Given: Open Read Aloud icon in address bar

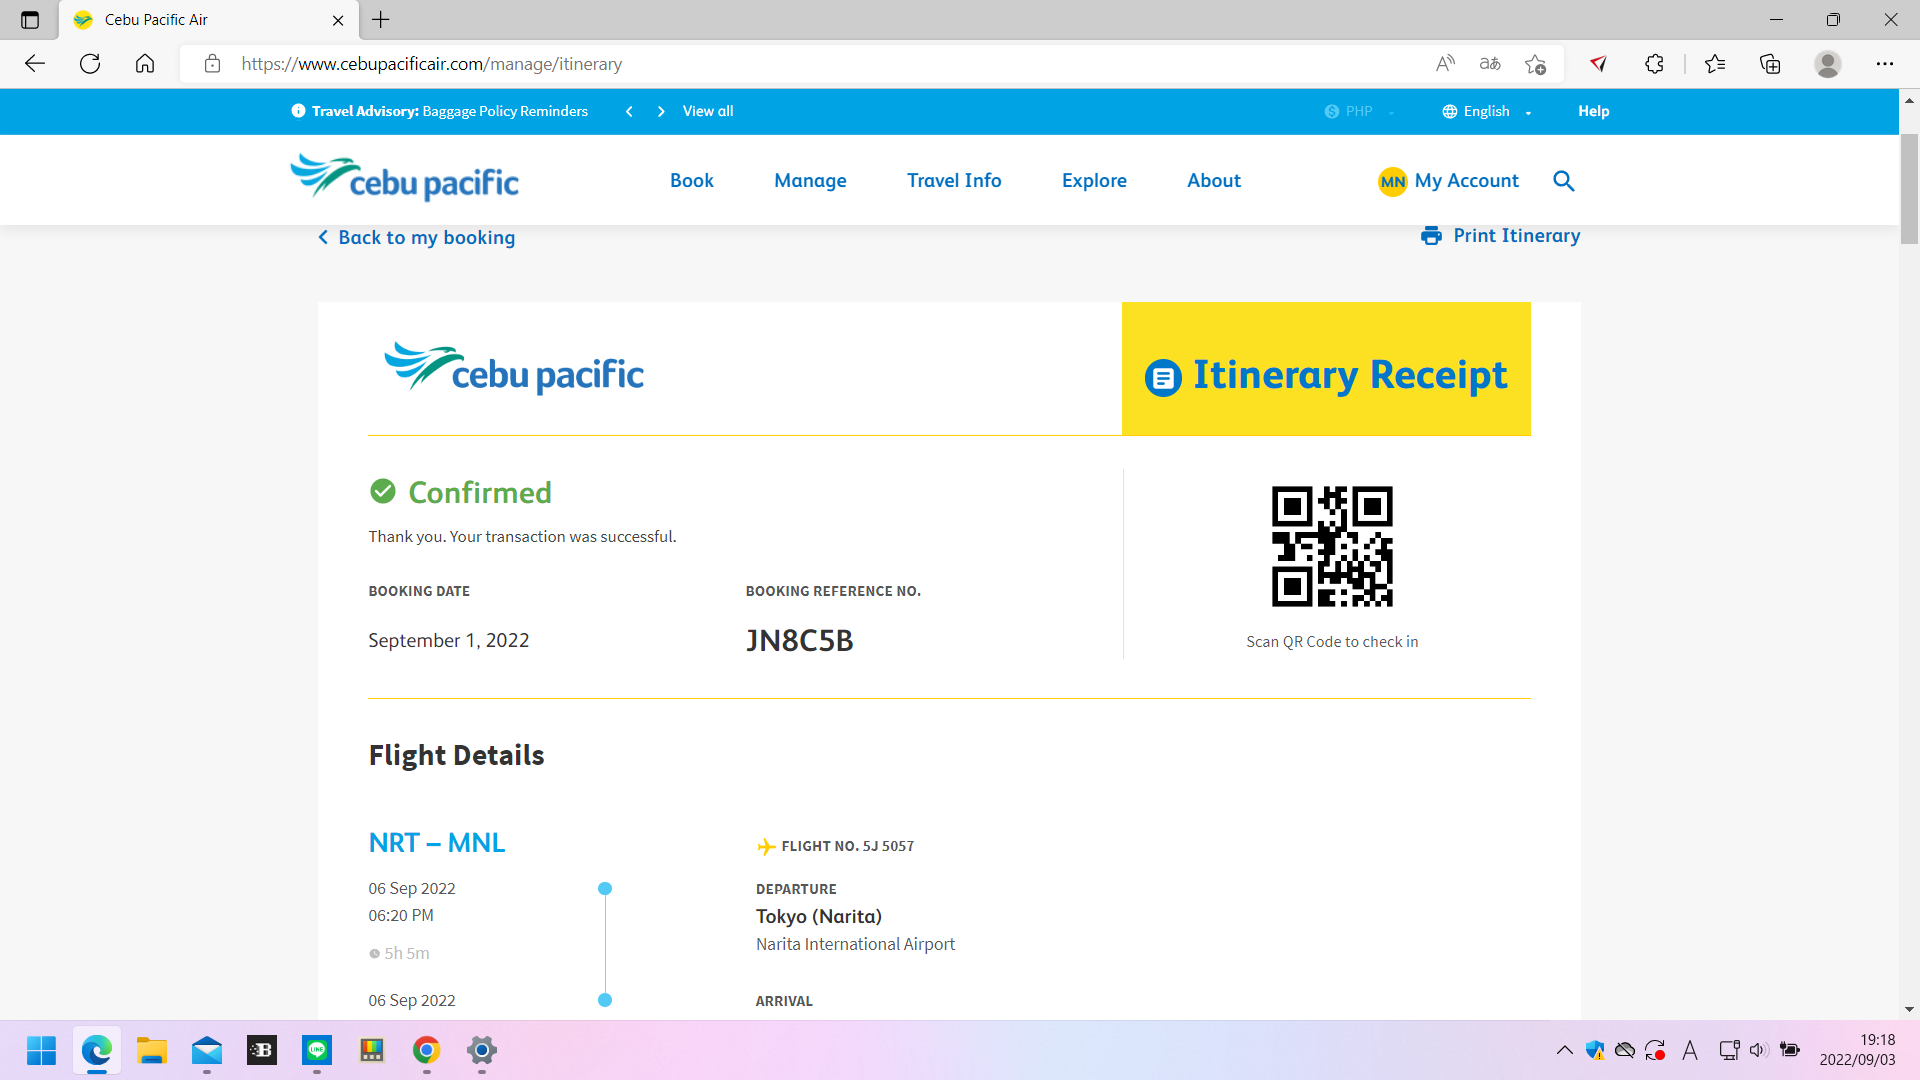Looking at the screenshot, I should tap(1445, 64).
